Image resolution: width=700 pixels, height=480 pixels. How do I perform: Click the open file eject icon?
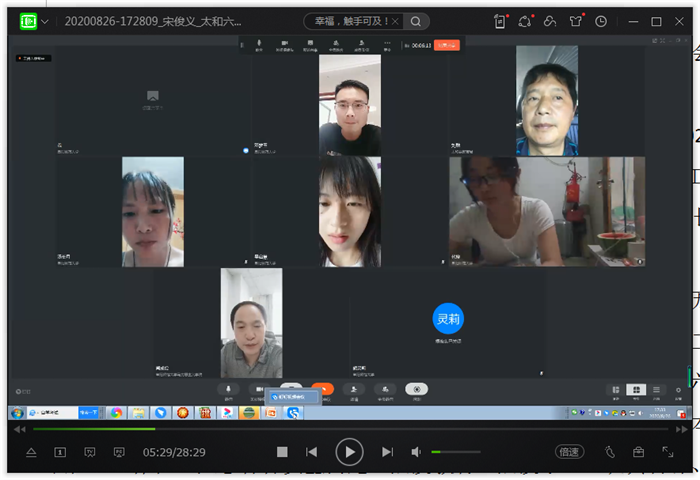pos(30,452)
